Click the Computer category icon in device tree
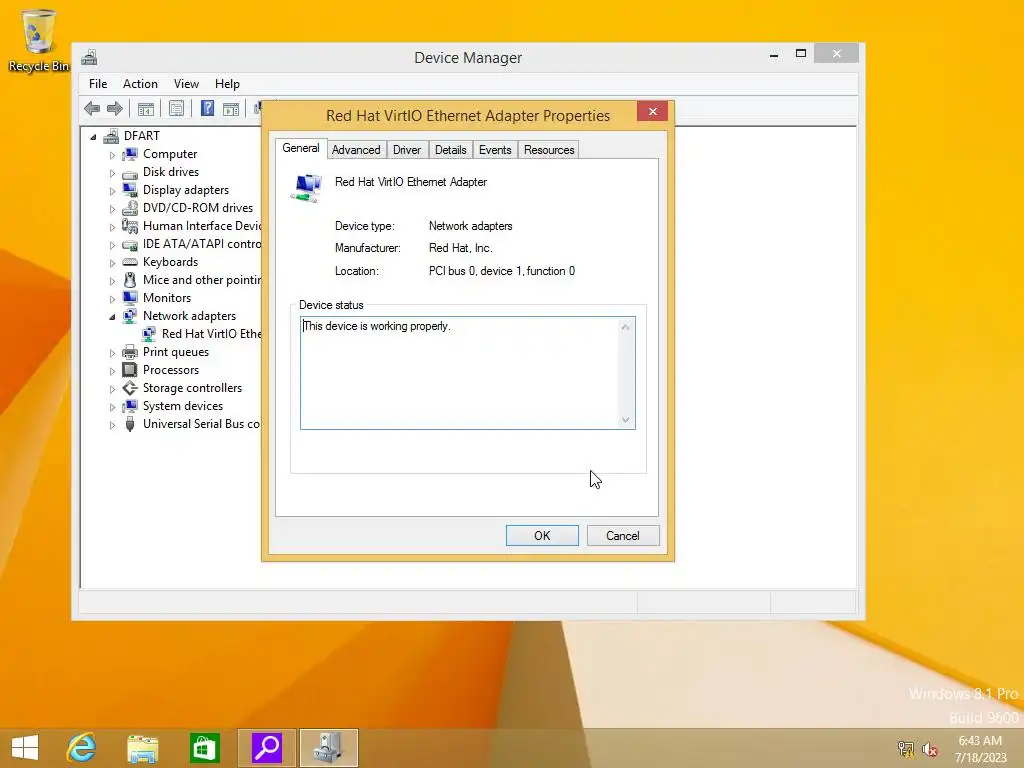Image resolution: width=1024 pixels, height=768 pixels. click(x=130, y=154)
